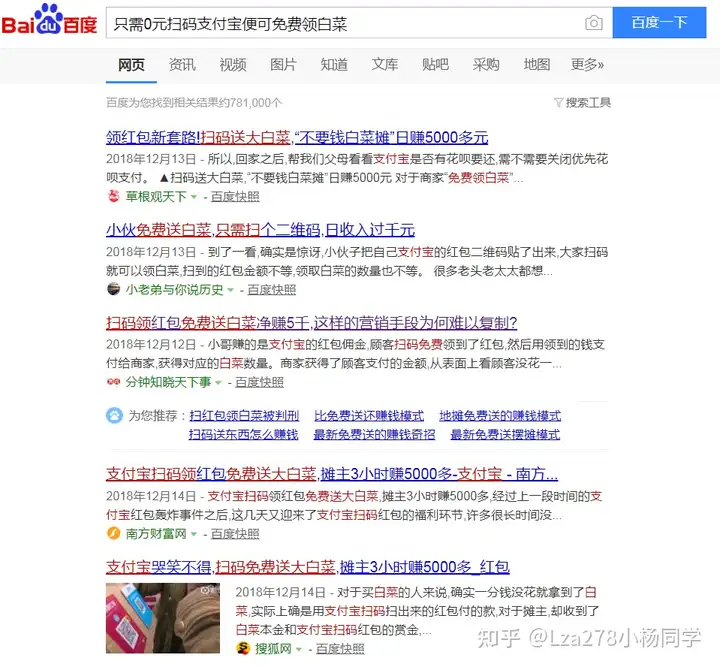
Task: Click the 搜索工具 filter funnel icon
Action: pyautogui.click(x=558, y=102)
